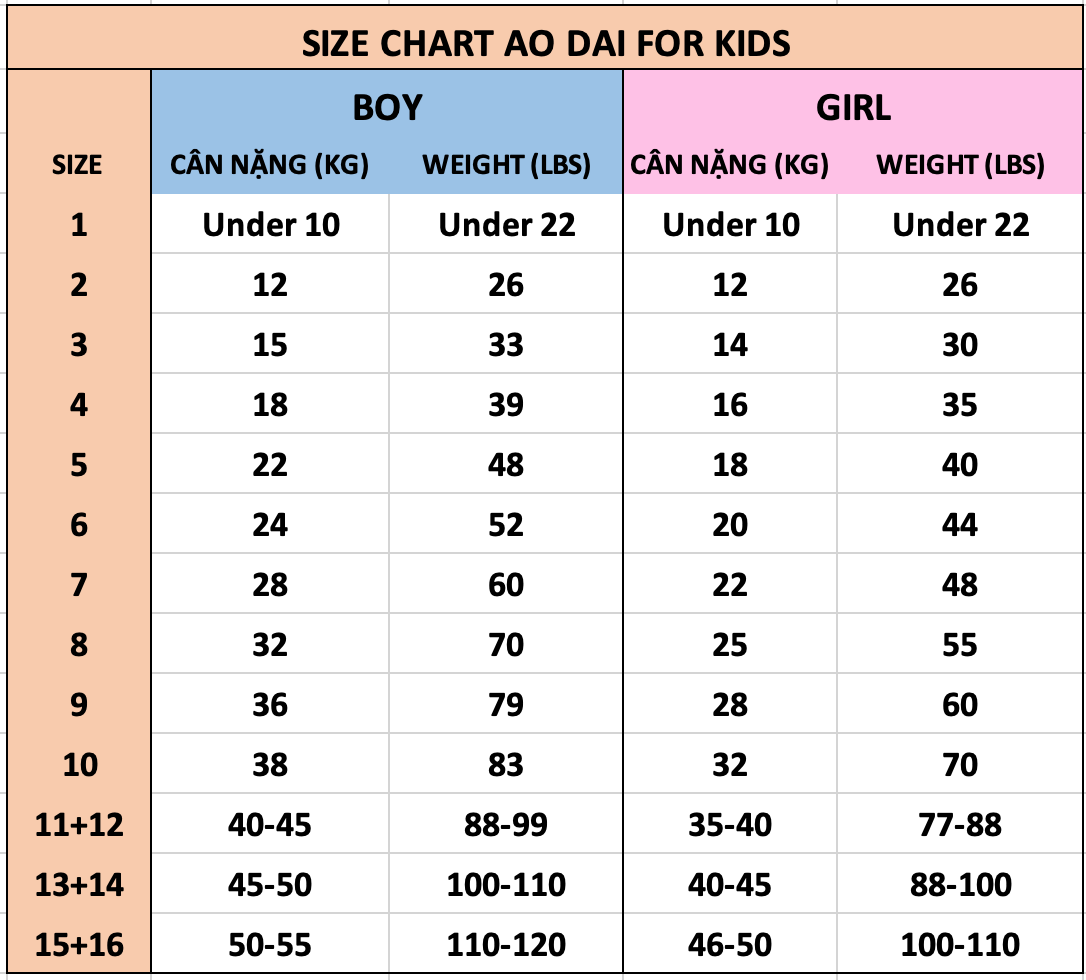This screenshot has height=980, width=1086.
Task: Select the "110-120" weight cell
Action: click(506, 945)
